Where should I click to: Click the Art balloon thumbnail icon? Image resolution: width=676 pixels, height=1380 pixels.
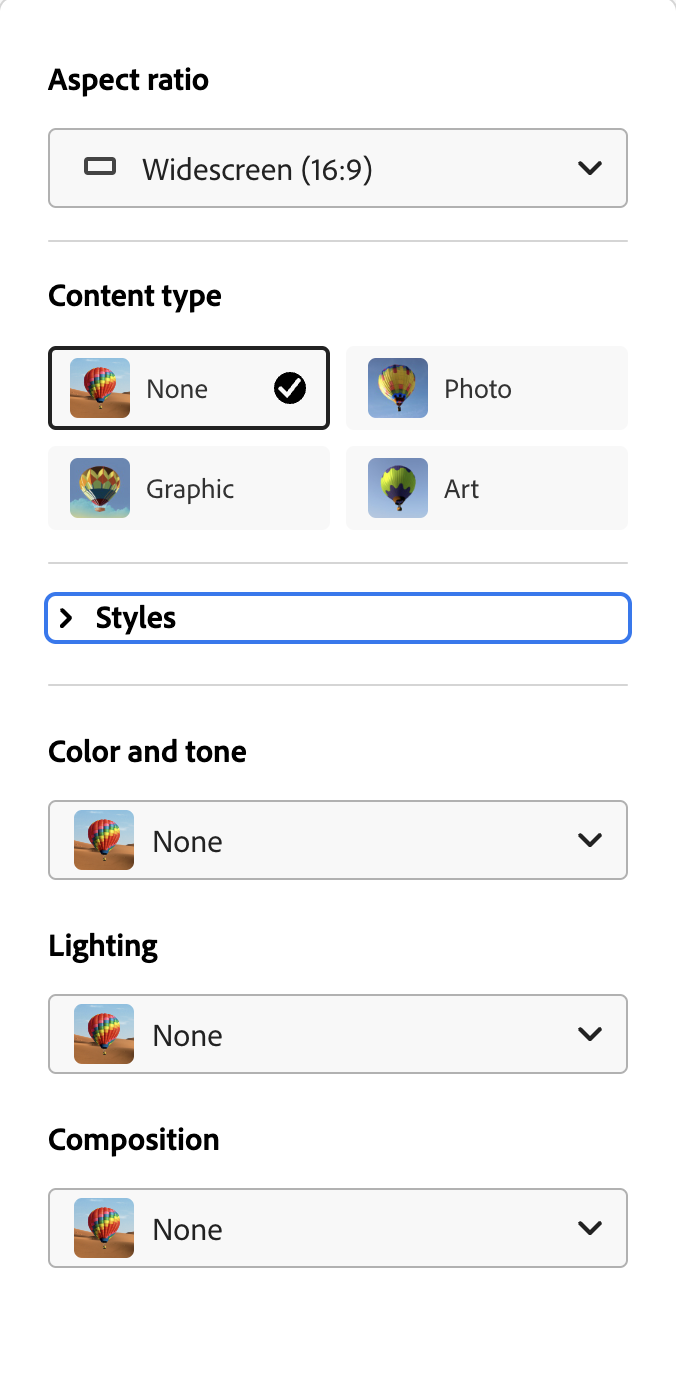click(x=398, y=488)
